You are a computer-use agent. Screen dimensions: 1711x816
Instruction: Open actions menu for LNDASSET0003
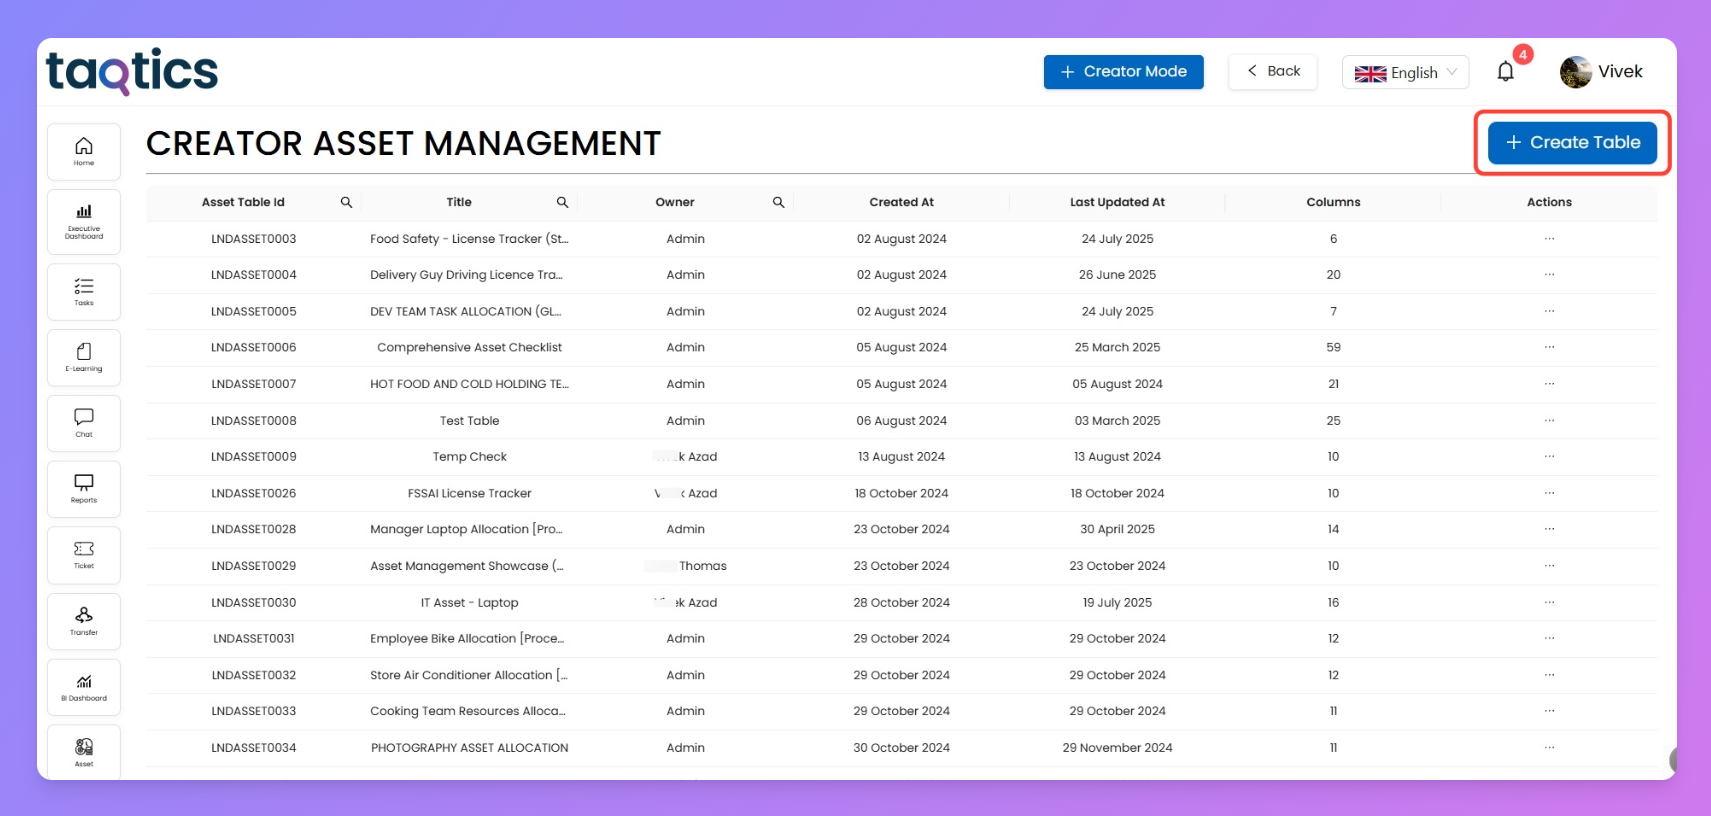pos(1549,238)
